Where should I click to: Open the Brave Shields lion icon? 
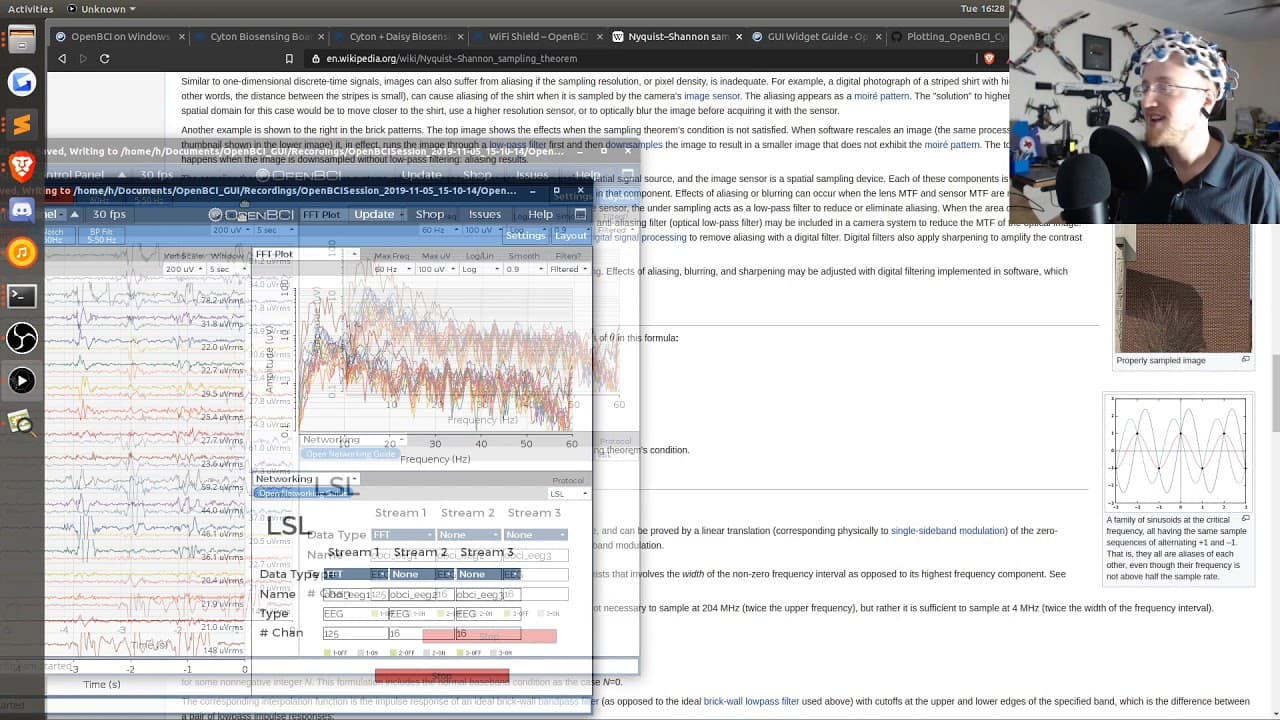click(989, 59)
